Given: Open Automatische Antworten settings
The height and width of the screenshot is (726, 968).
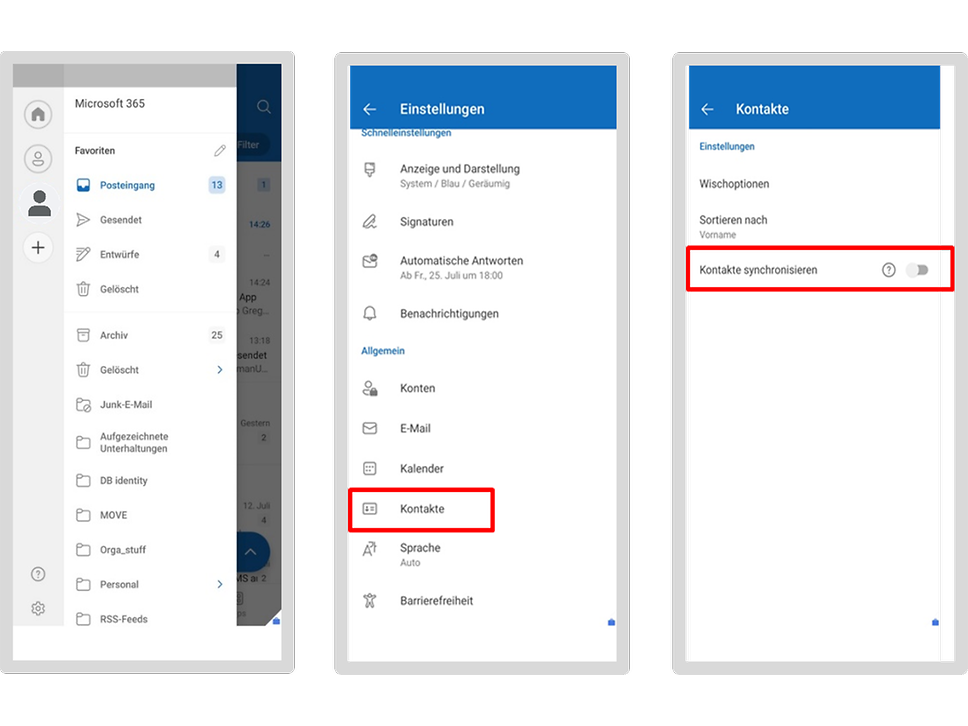Looking at the screenshot, I should [x=483, y=267].
